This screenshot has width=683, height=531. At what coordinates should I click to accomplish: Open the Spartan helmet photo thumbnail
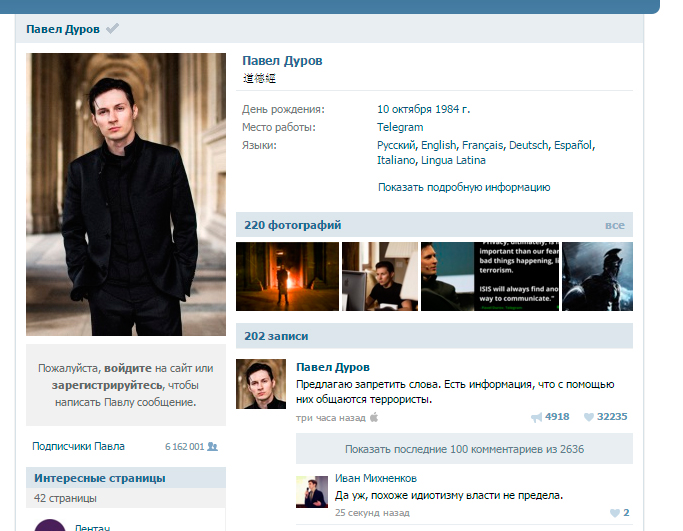click(x=597, y=276)
